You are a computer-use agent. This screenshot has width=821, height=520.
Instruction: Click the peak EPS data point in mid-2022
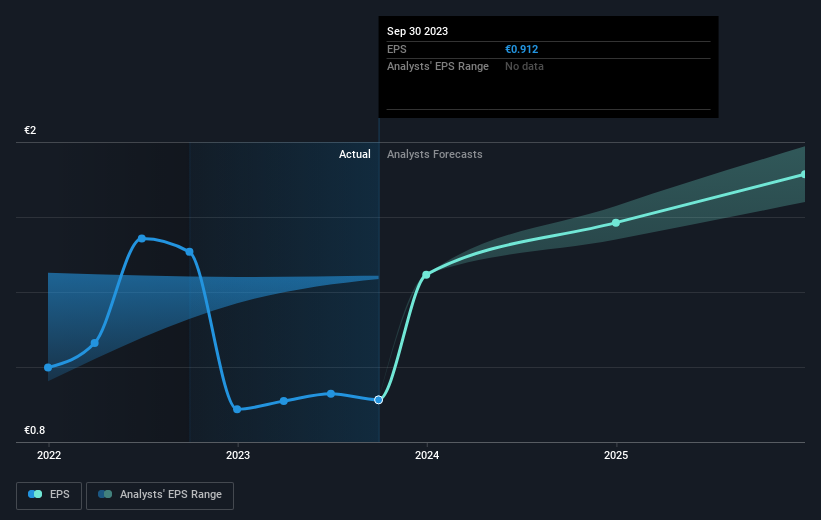pos(142,239)
